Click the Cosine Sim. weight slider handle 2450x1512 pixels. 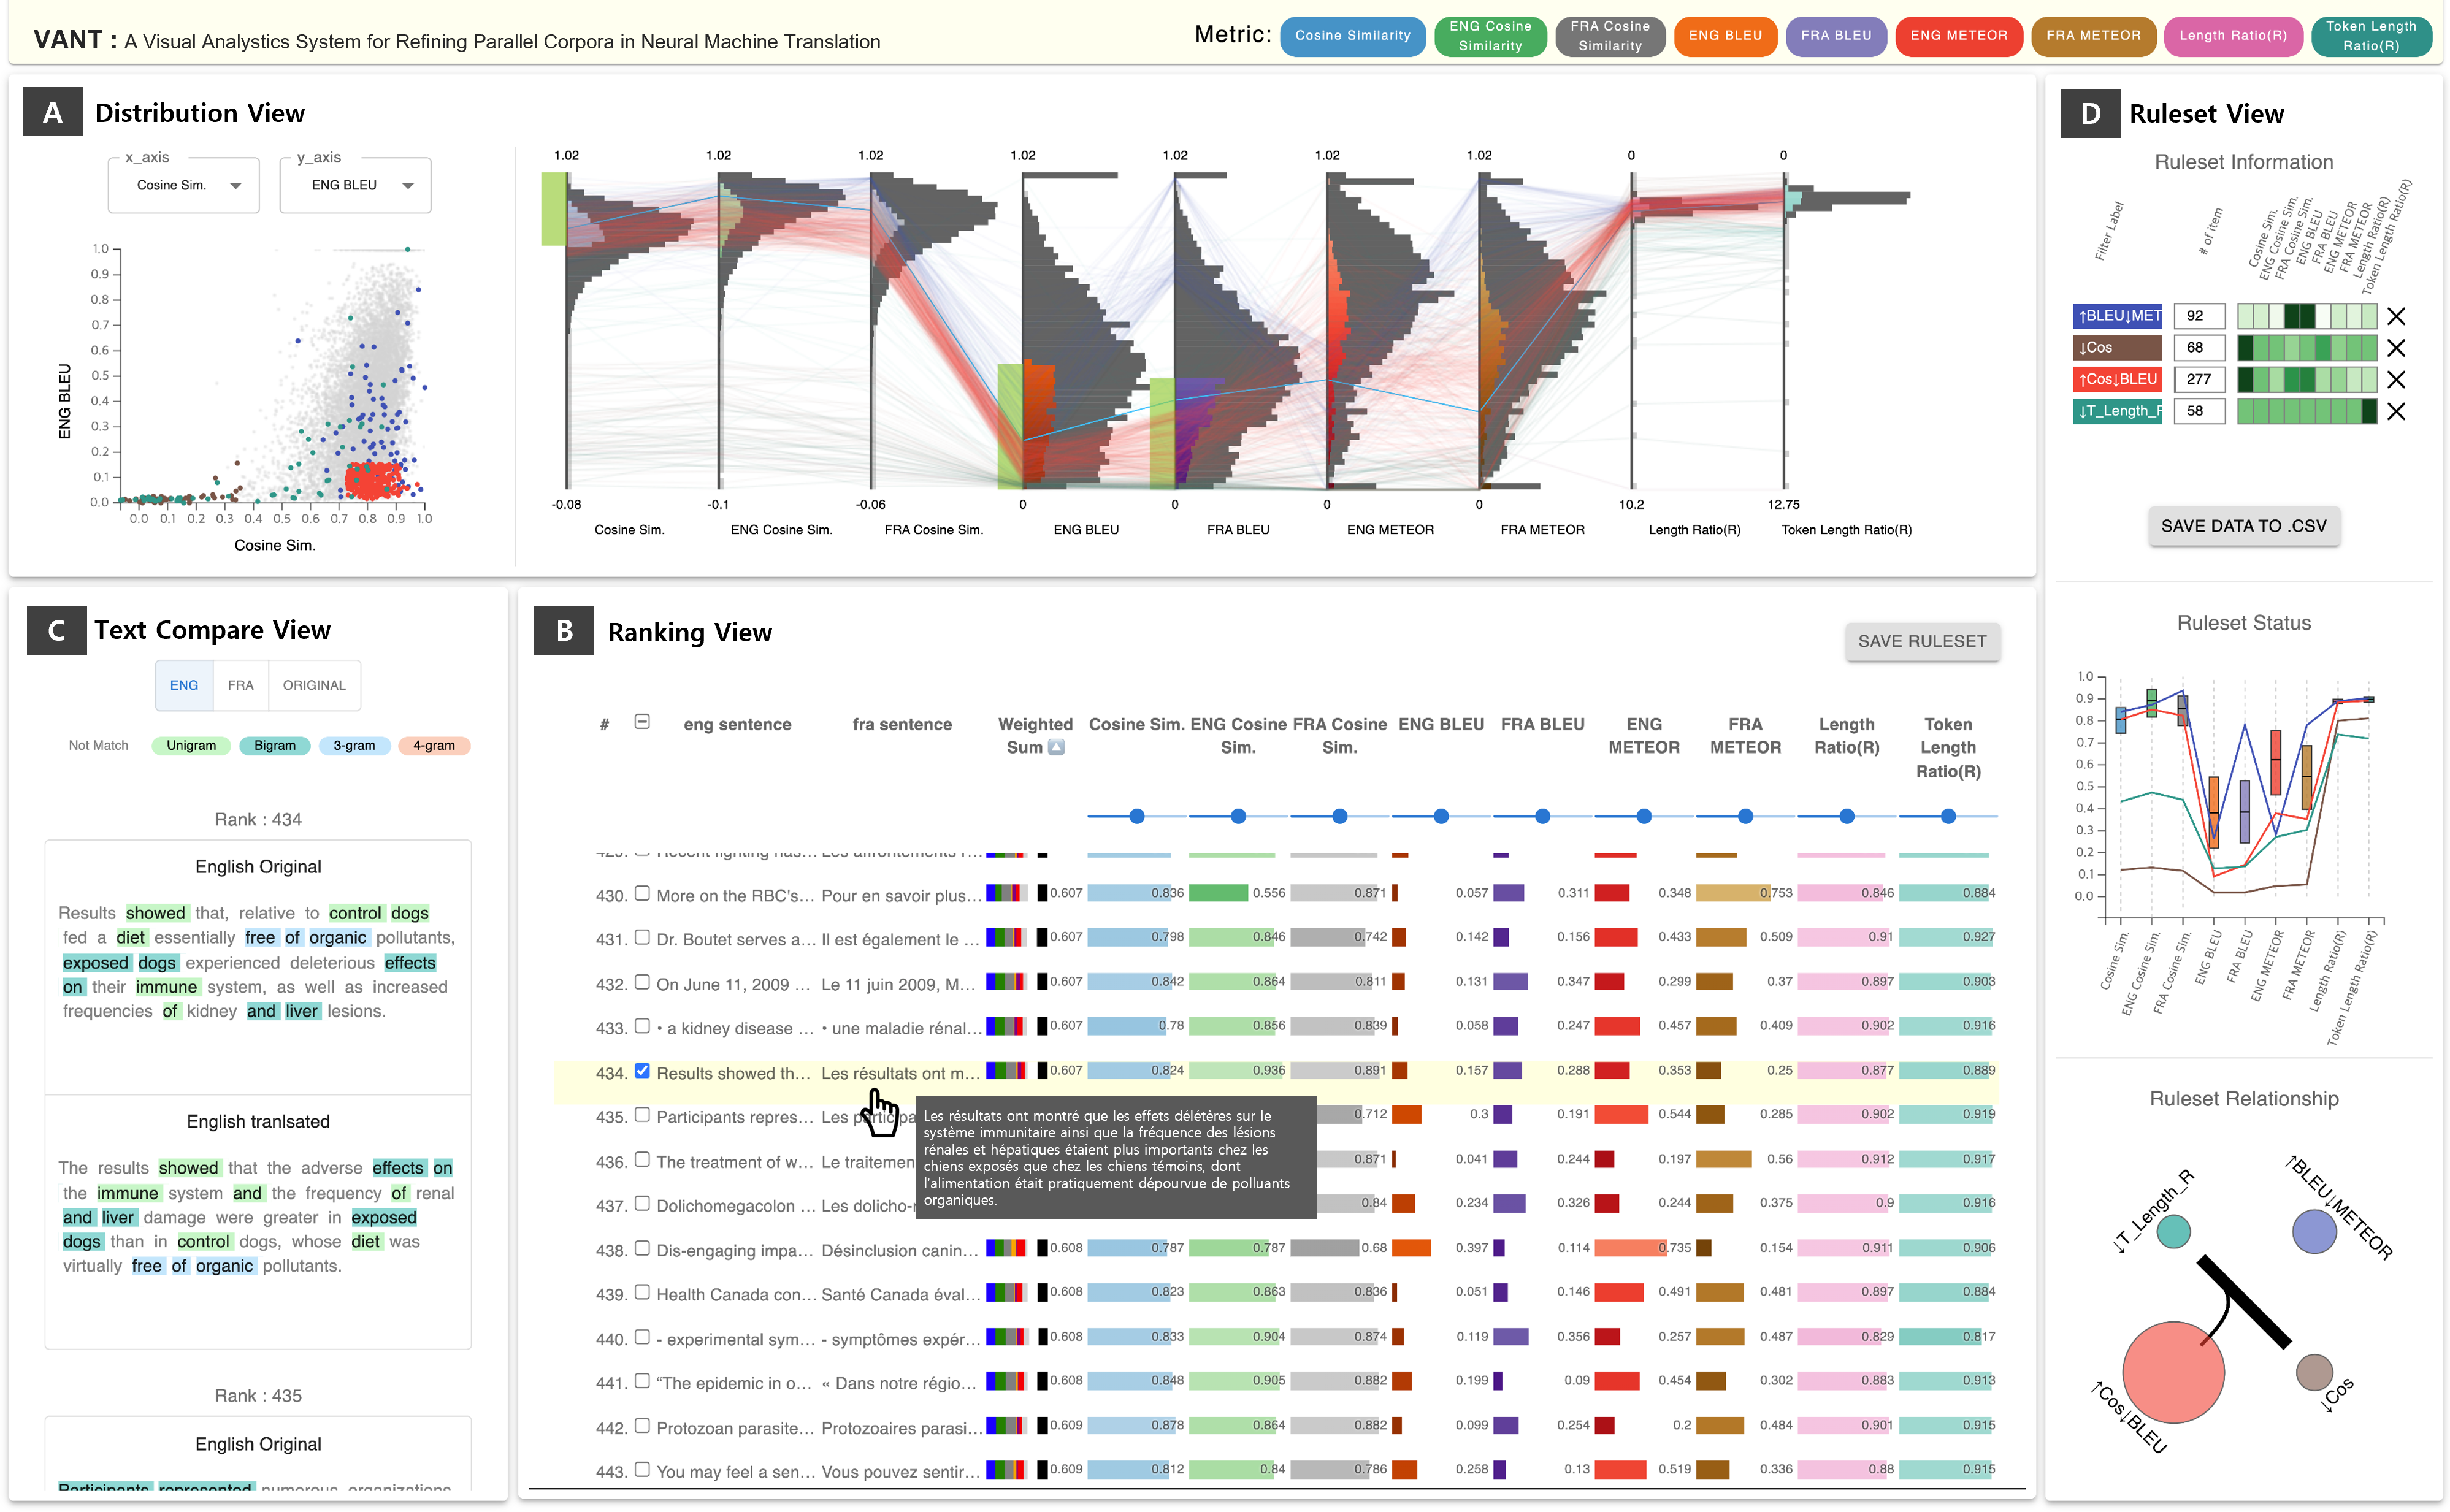point(1137,816)
